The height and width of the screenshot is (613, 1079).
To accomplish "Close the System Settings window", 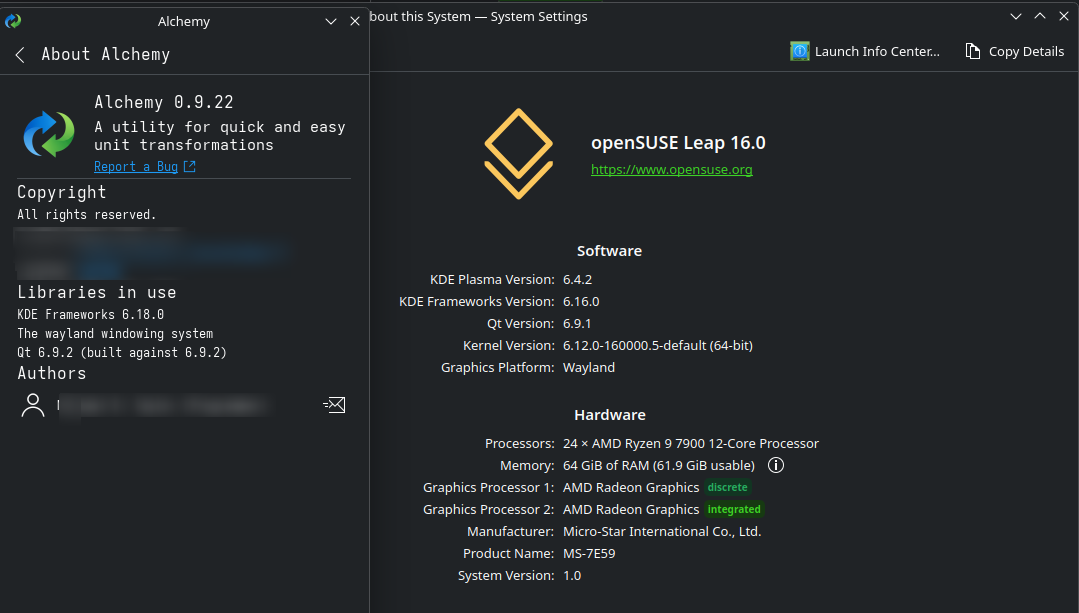I will pos(1062,17).
